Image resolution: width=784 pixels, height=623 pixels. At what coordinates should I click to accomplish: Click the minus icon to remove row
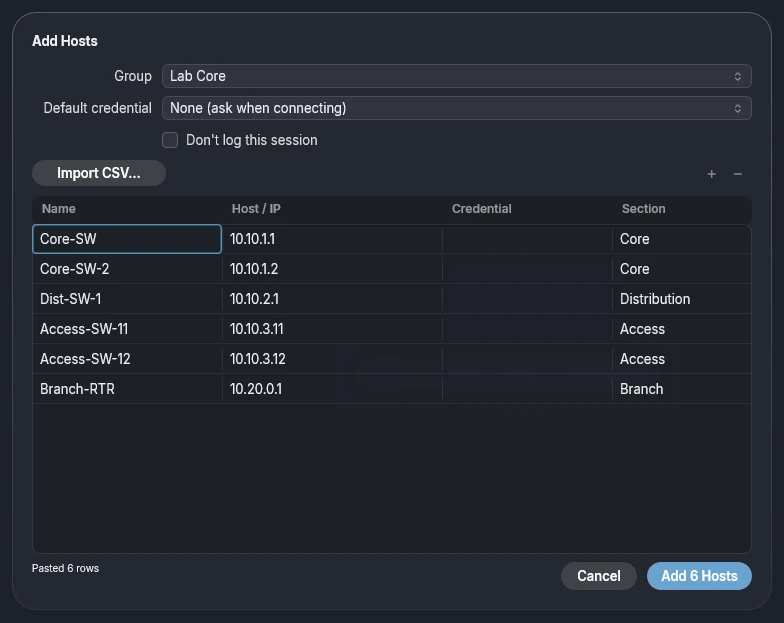[x=738, y=174]
